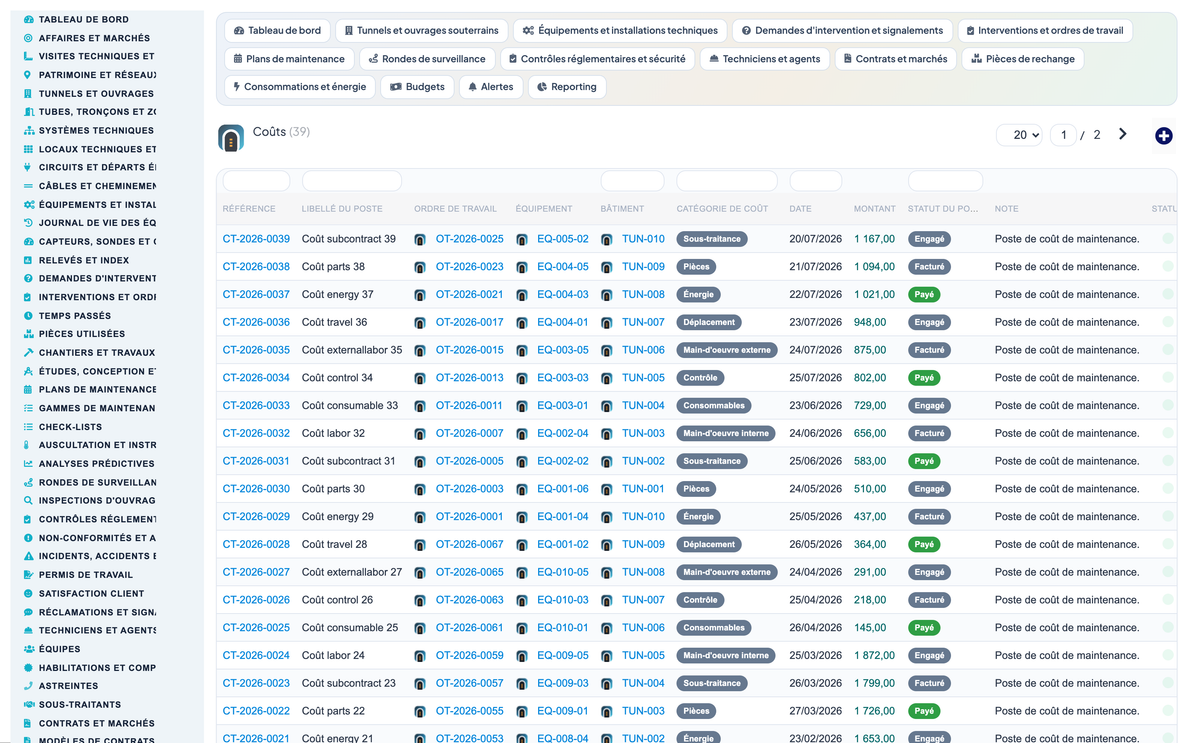
Task: Click Temps passés clock icon in sidebar
Action: (x=28, y=315)
